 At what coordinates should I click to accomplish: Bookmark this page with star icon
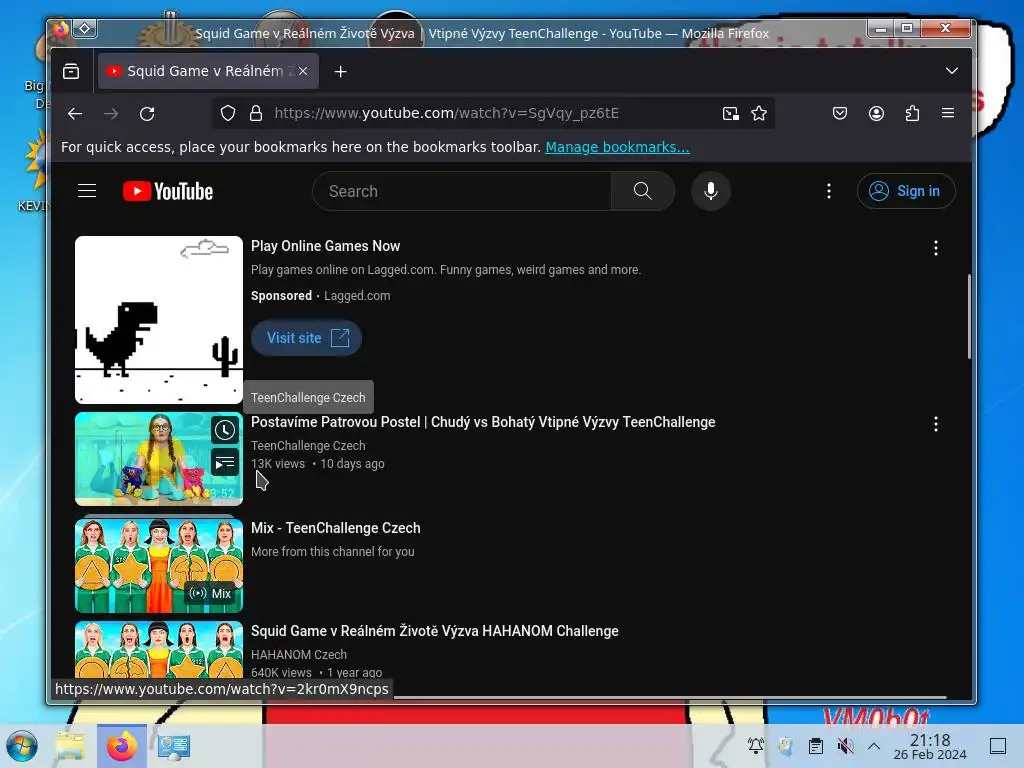click(759, 114)
